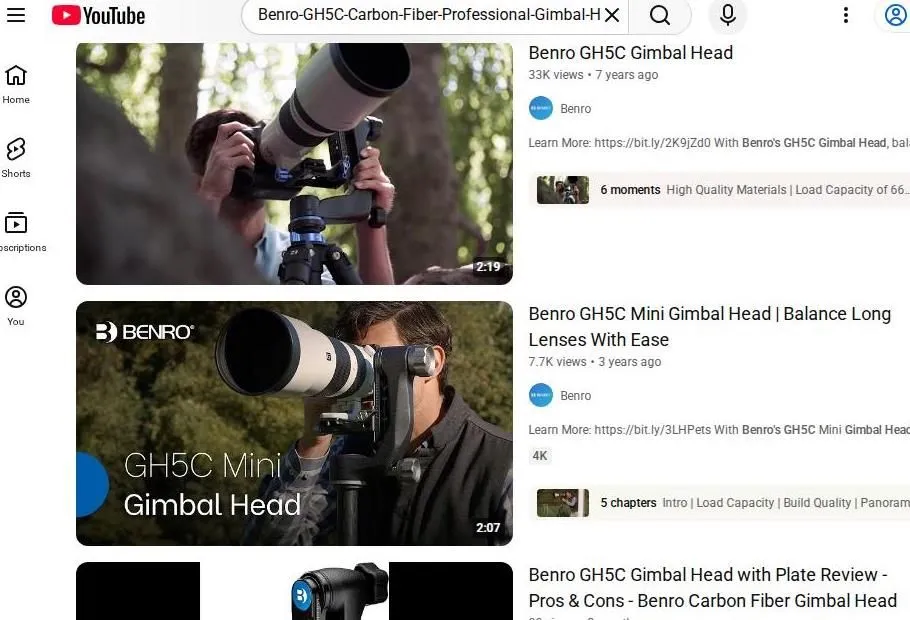Screen dimensions: 910x620
Task: Open title 'Benro GH5C Gimbal Head with Plate Review'
Action: (x=713, y=587)
